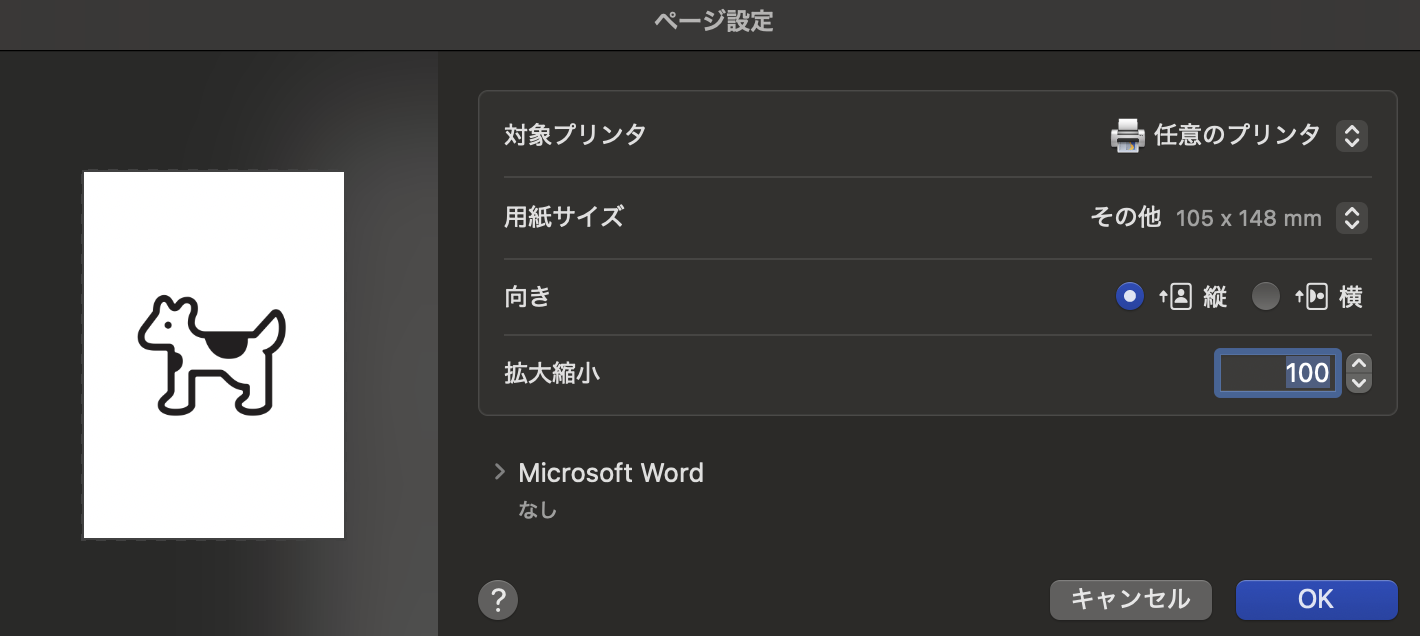
Task: Select the 横 landscape radio button
Action: point(1266,297)
